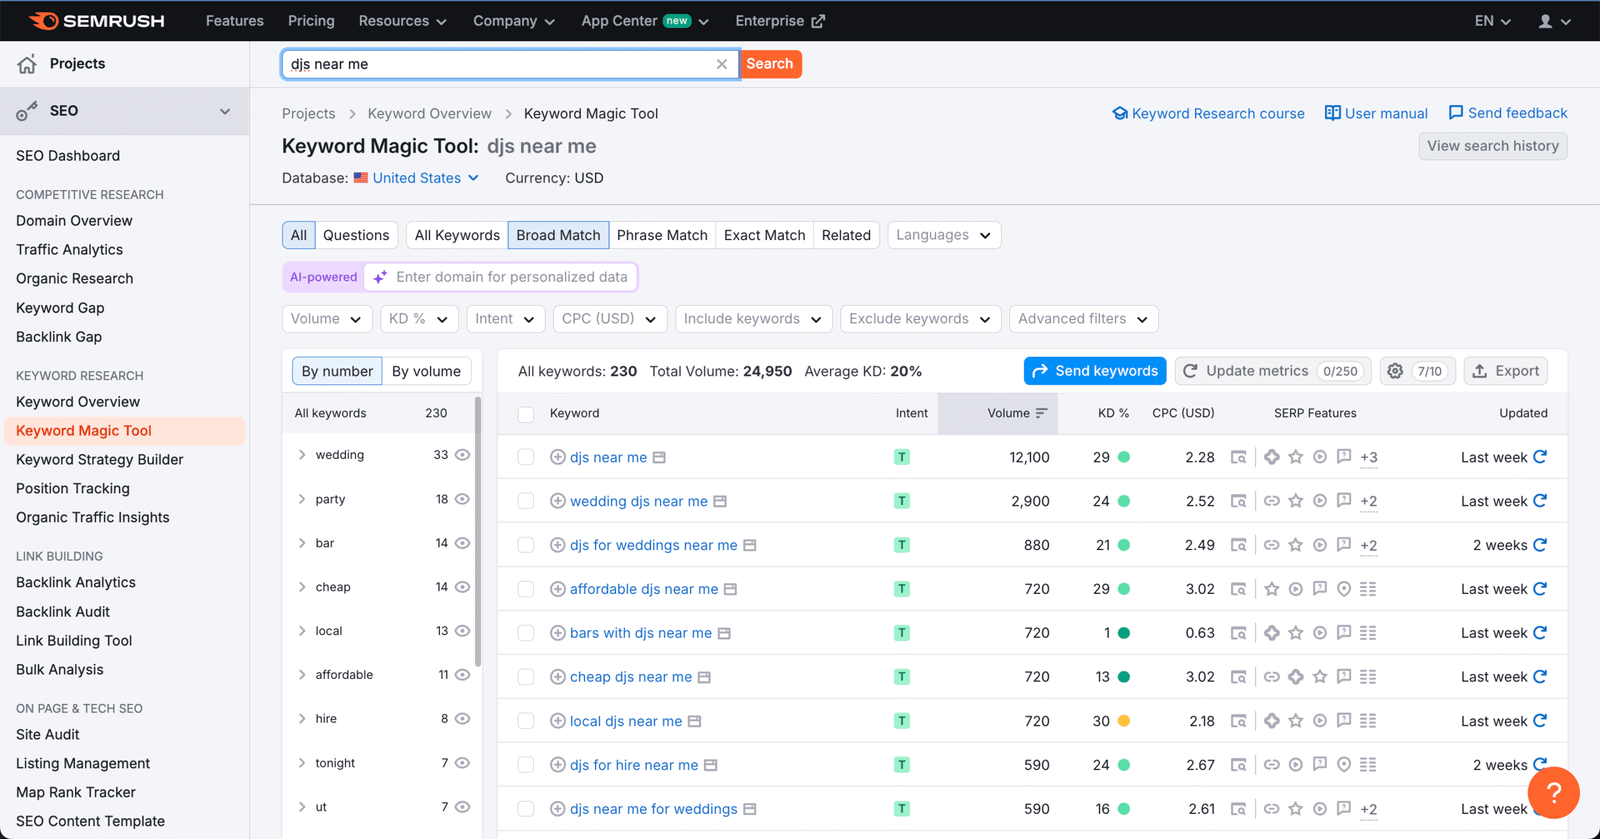Check the 'affordable djs near me' row checkbox
1600x839 pixels.
526,589
